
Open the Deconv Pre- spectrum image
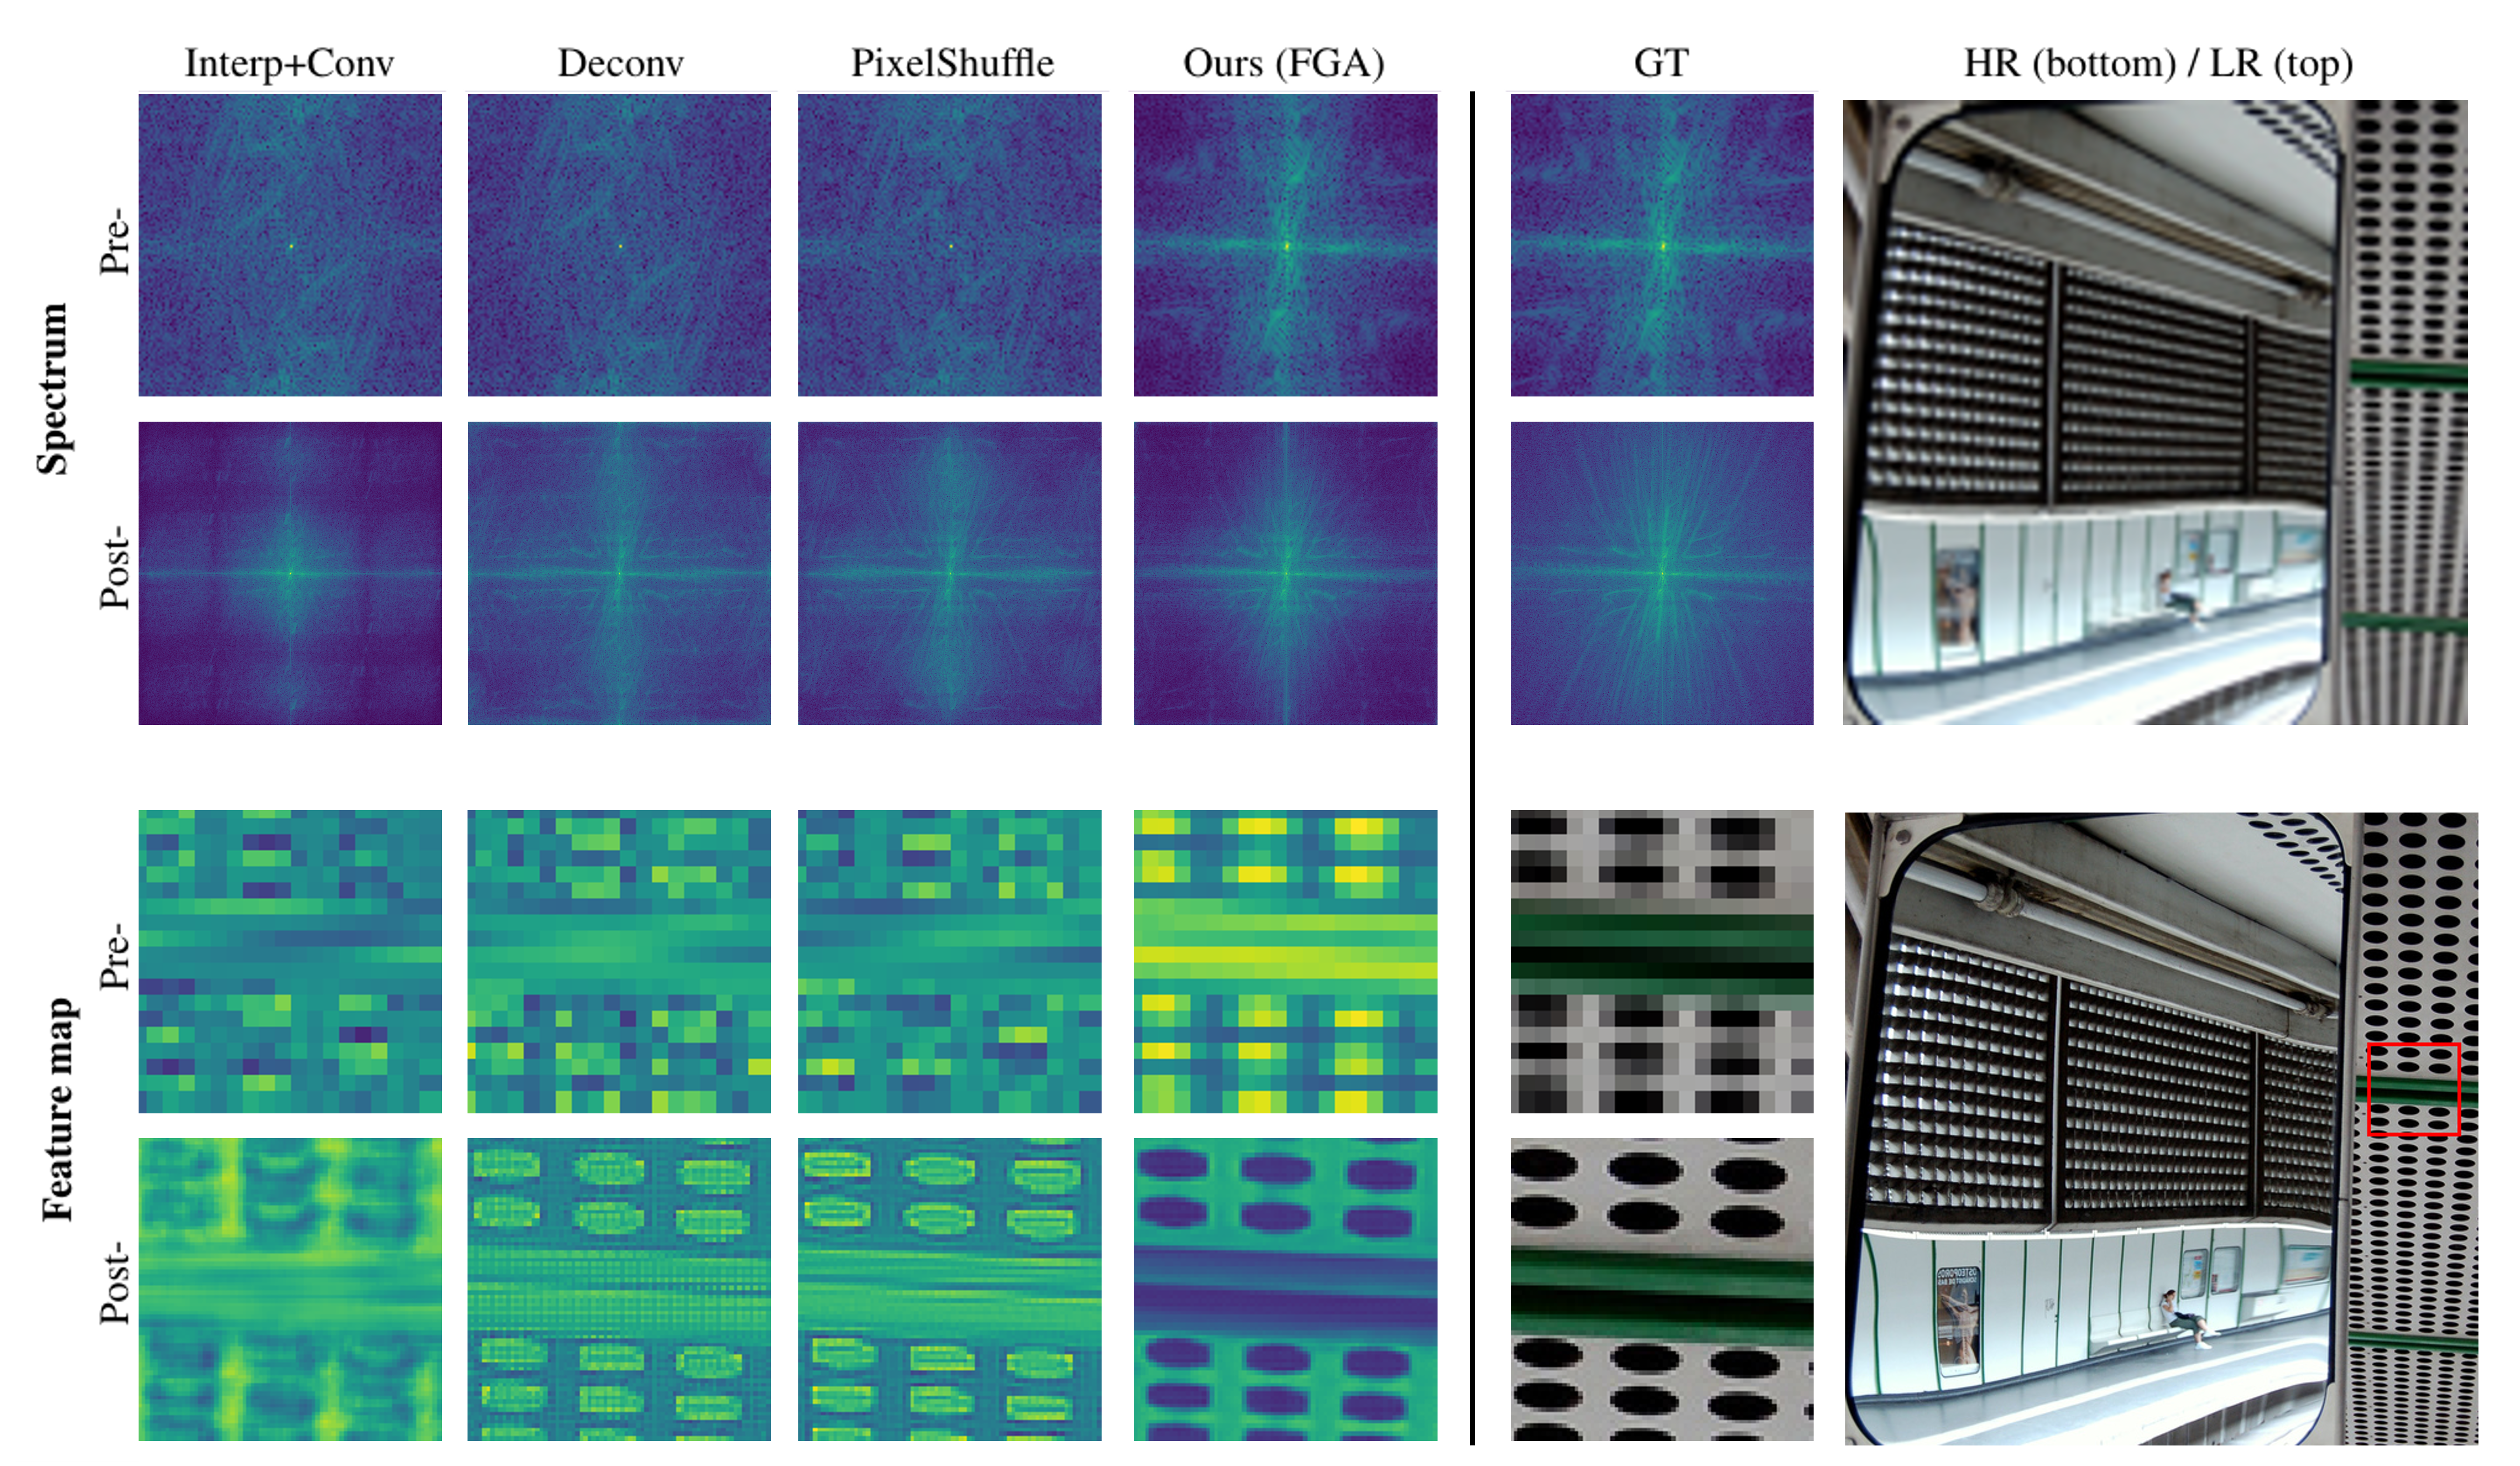(x=619, y=245)
